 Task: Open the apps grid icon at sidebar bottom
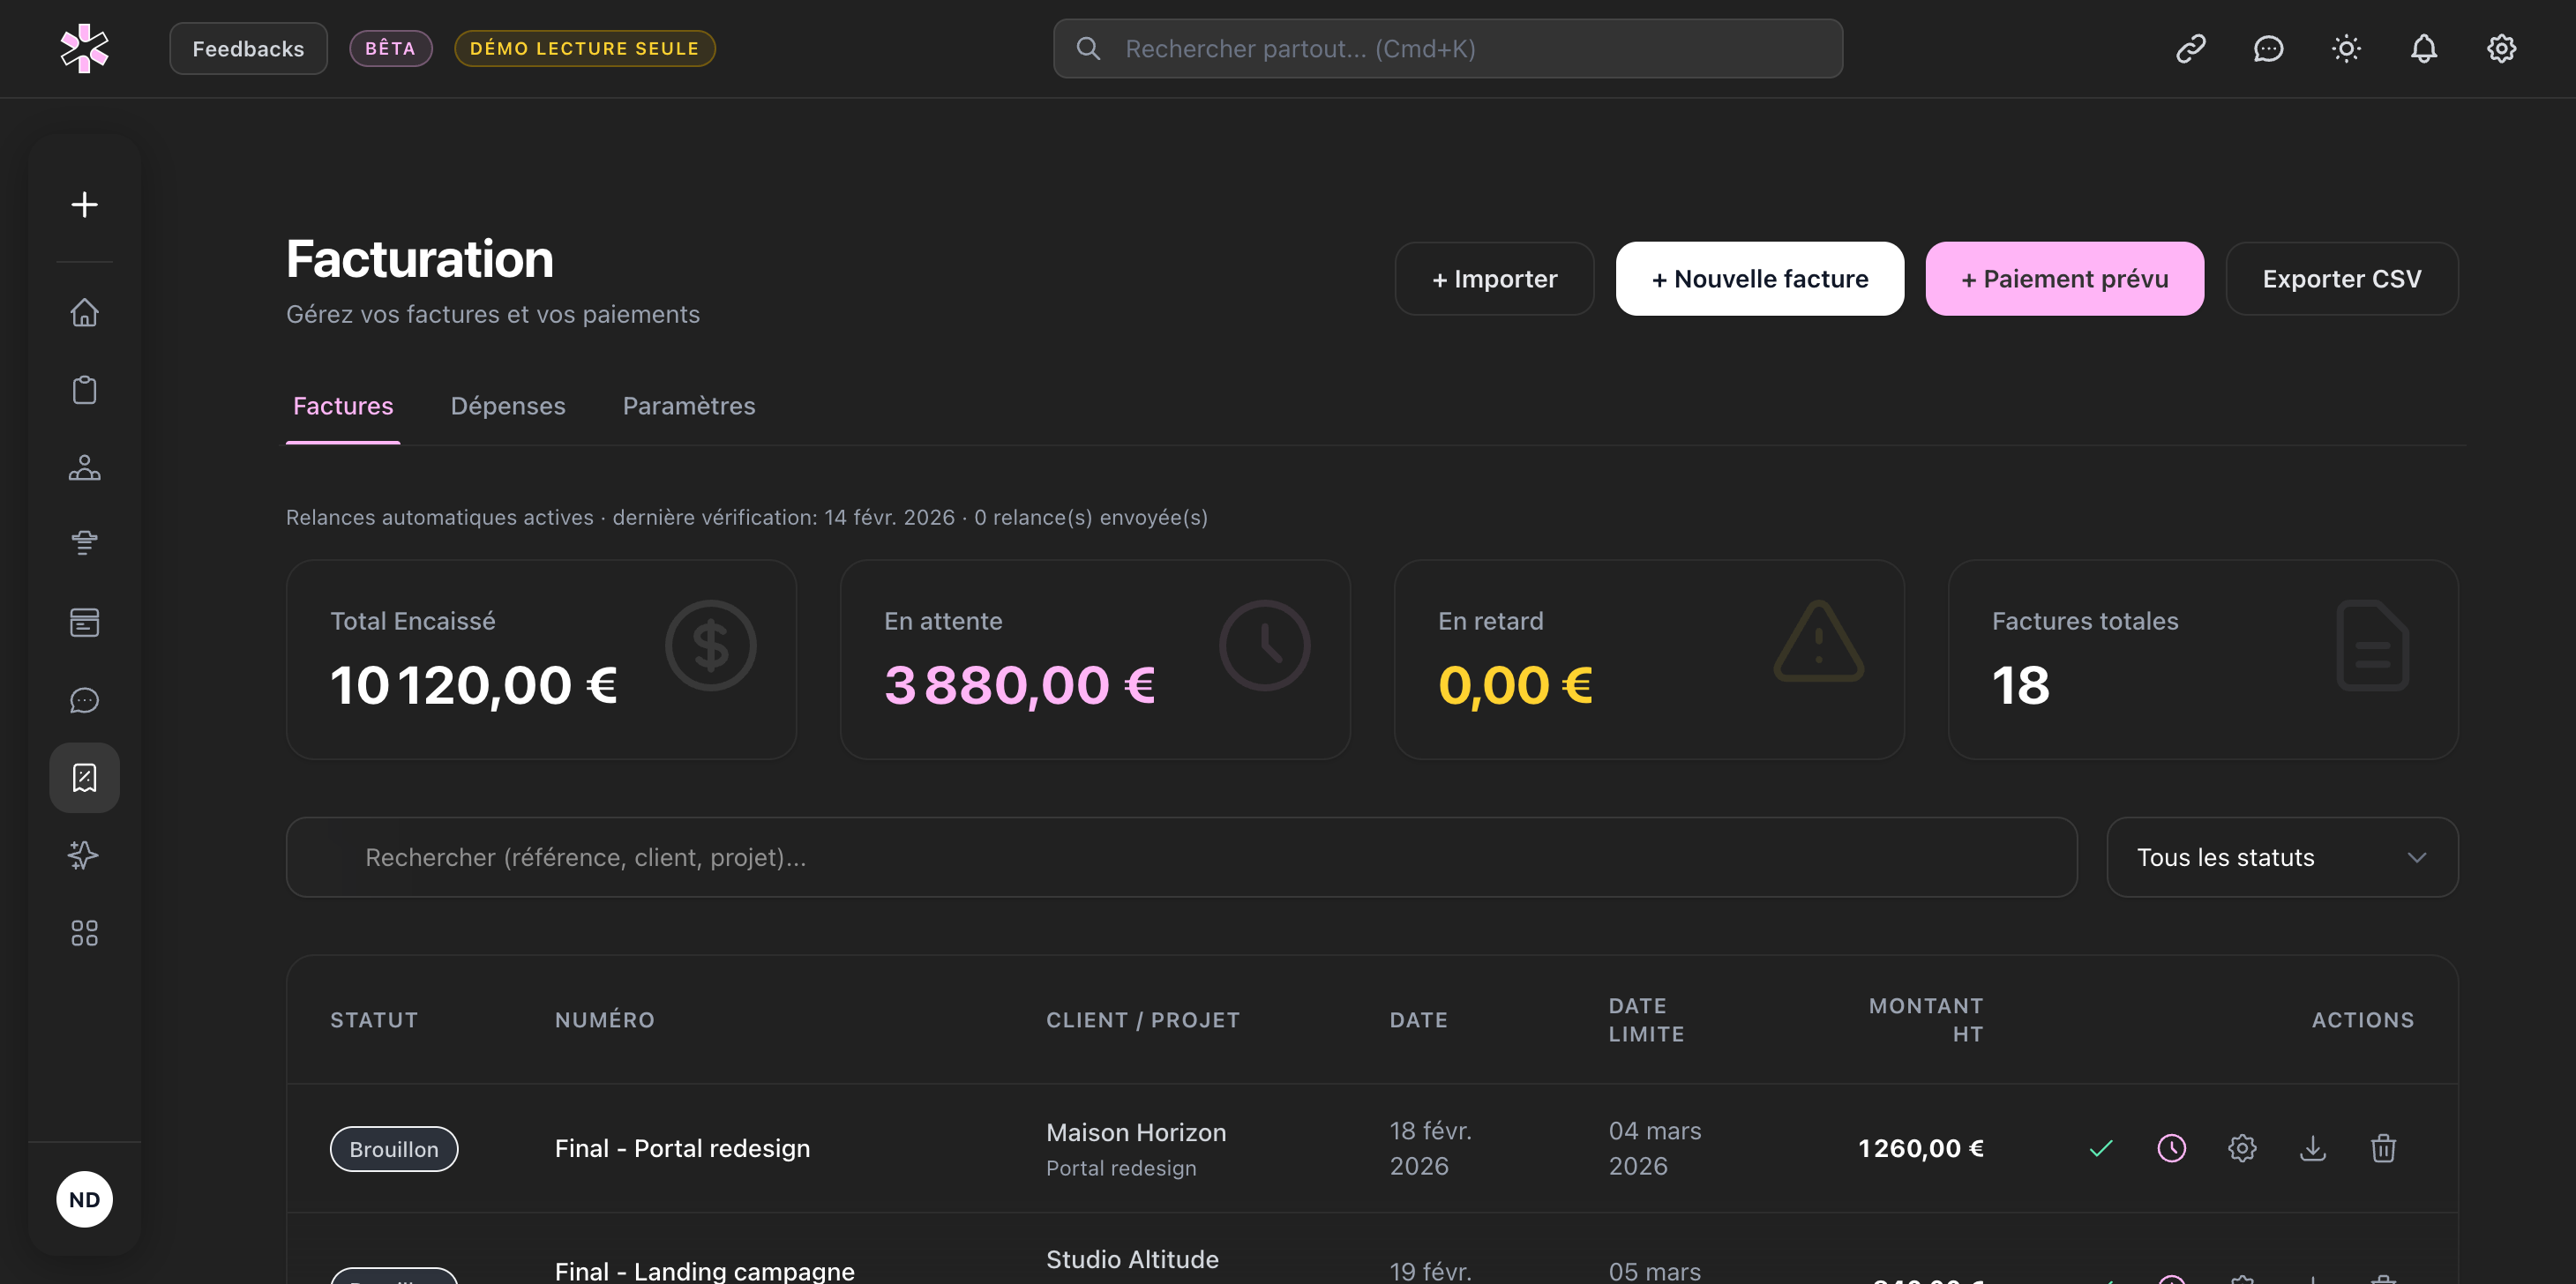(x=84, y=932)
